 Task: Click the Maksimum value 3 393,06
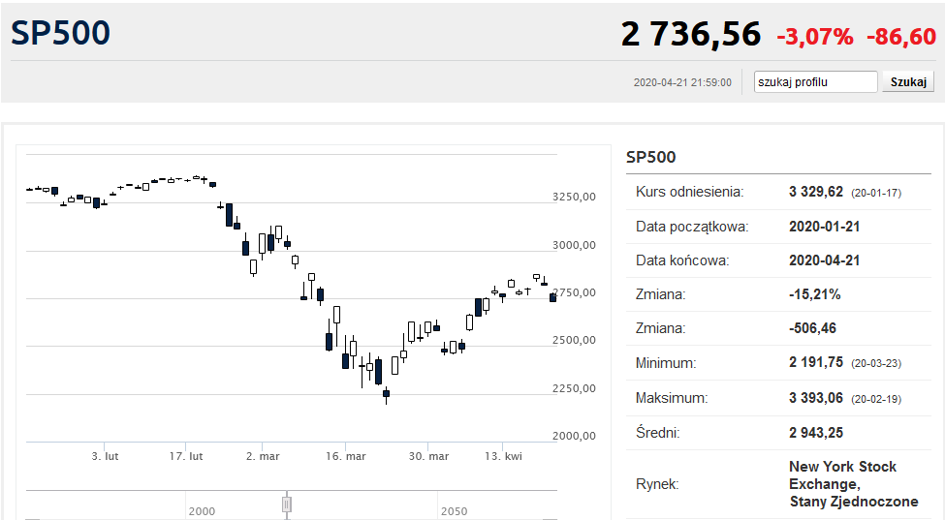(x=816, y=397)
